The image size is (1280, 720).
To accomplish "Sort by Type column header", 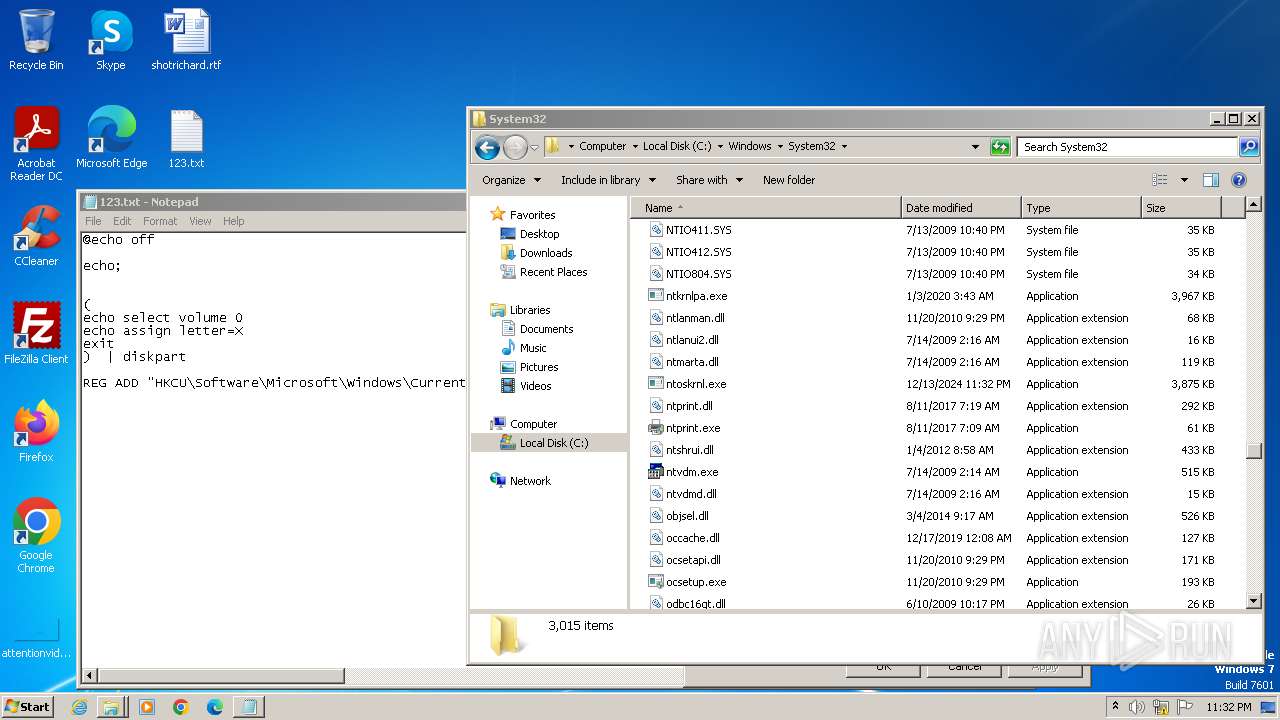I will pos(1081,208).
